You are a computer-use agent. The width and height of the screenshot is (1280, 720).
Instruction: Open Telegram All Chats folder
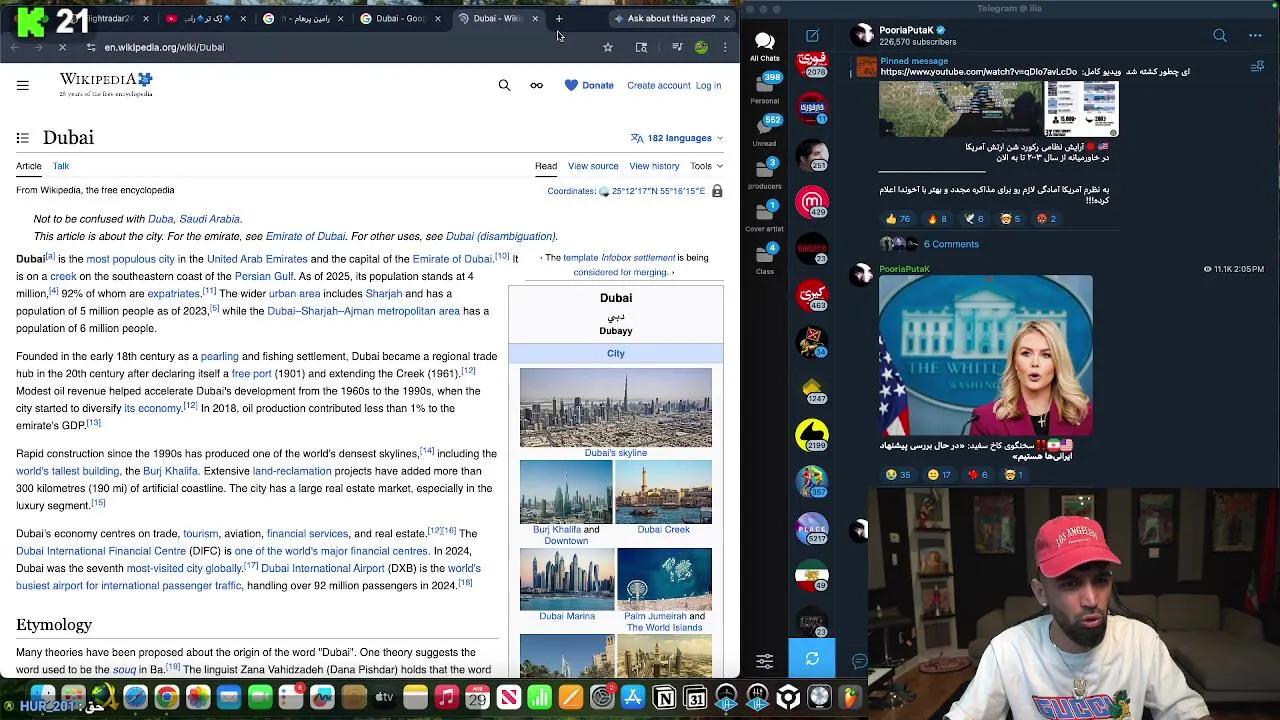click(765, 46)
